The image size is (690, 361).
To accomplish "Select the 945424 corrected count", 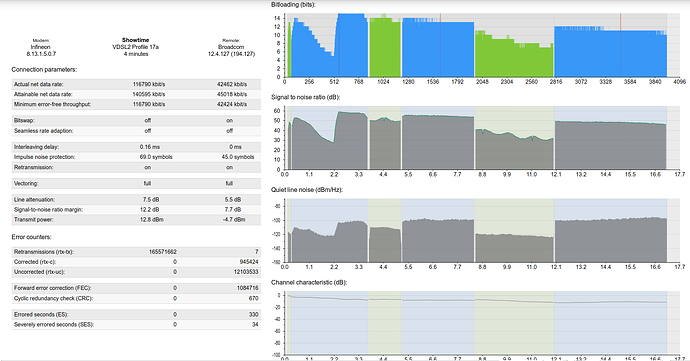I will [249, 262].
